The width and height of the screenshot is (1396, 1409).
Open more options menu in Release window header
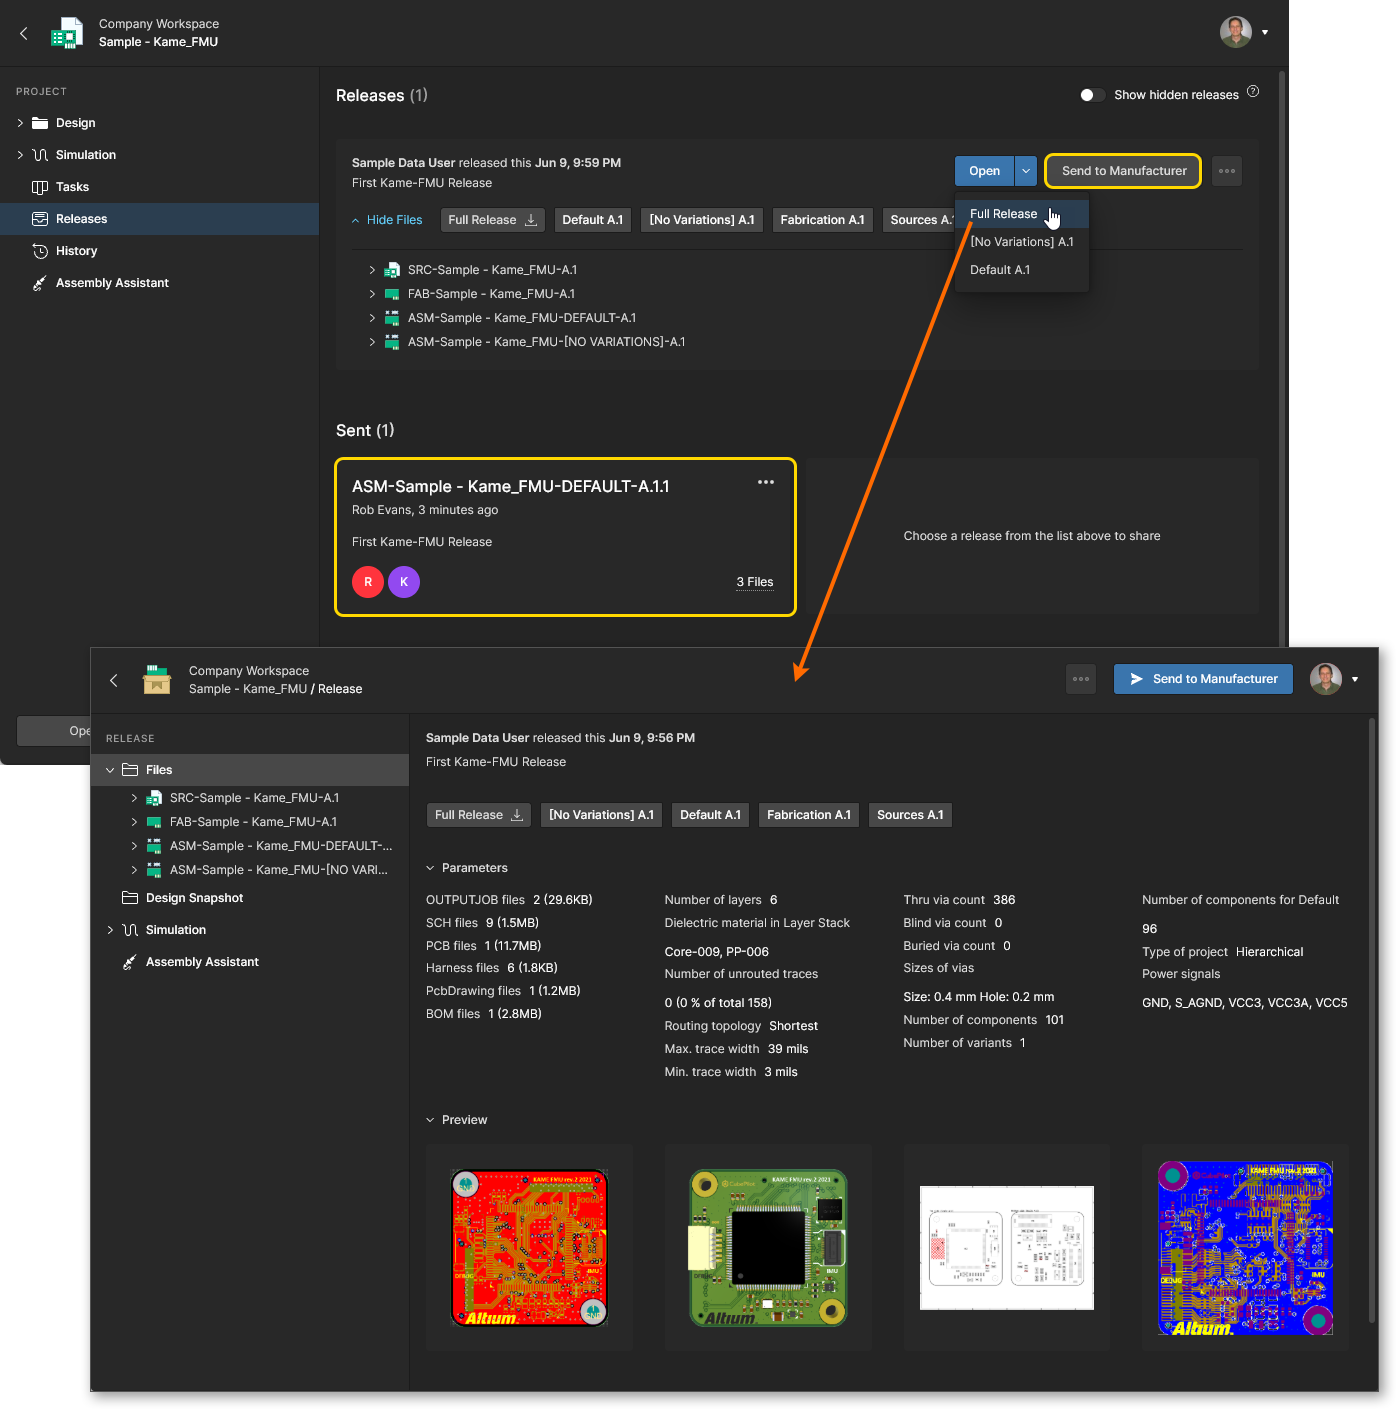pyautogui.click(x=1081, y=679)
